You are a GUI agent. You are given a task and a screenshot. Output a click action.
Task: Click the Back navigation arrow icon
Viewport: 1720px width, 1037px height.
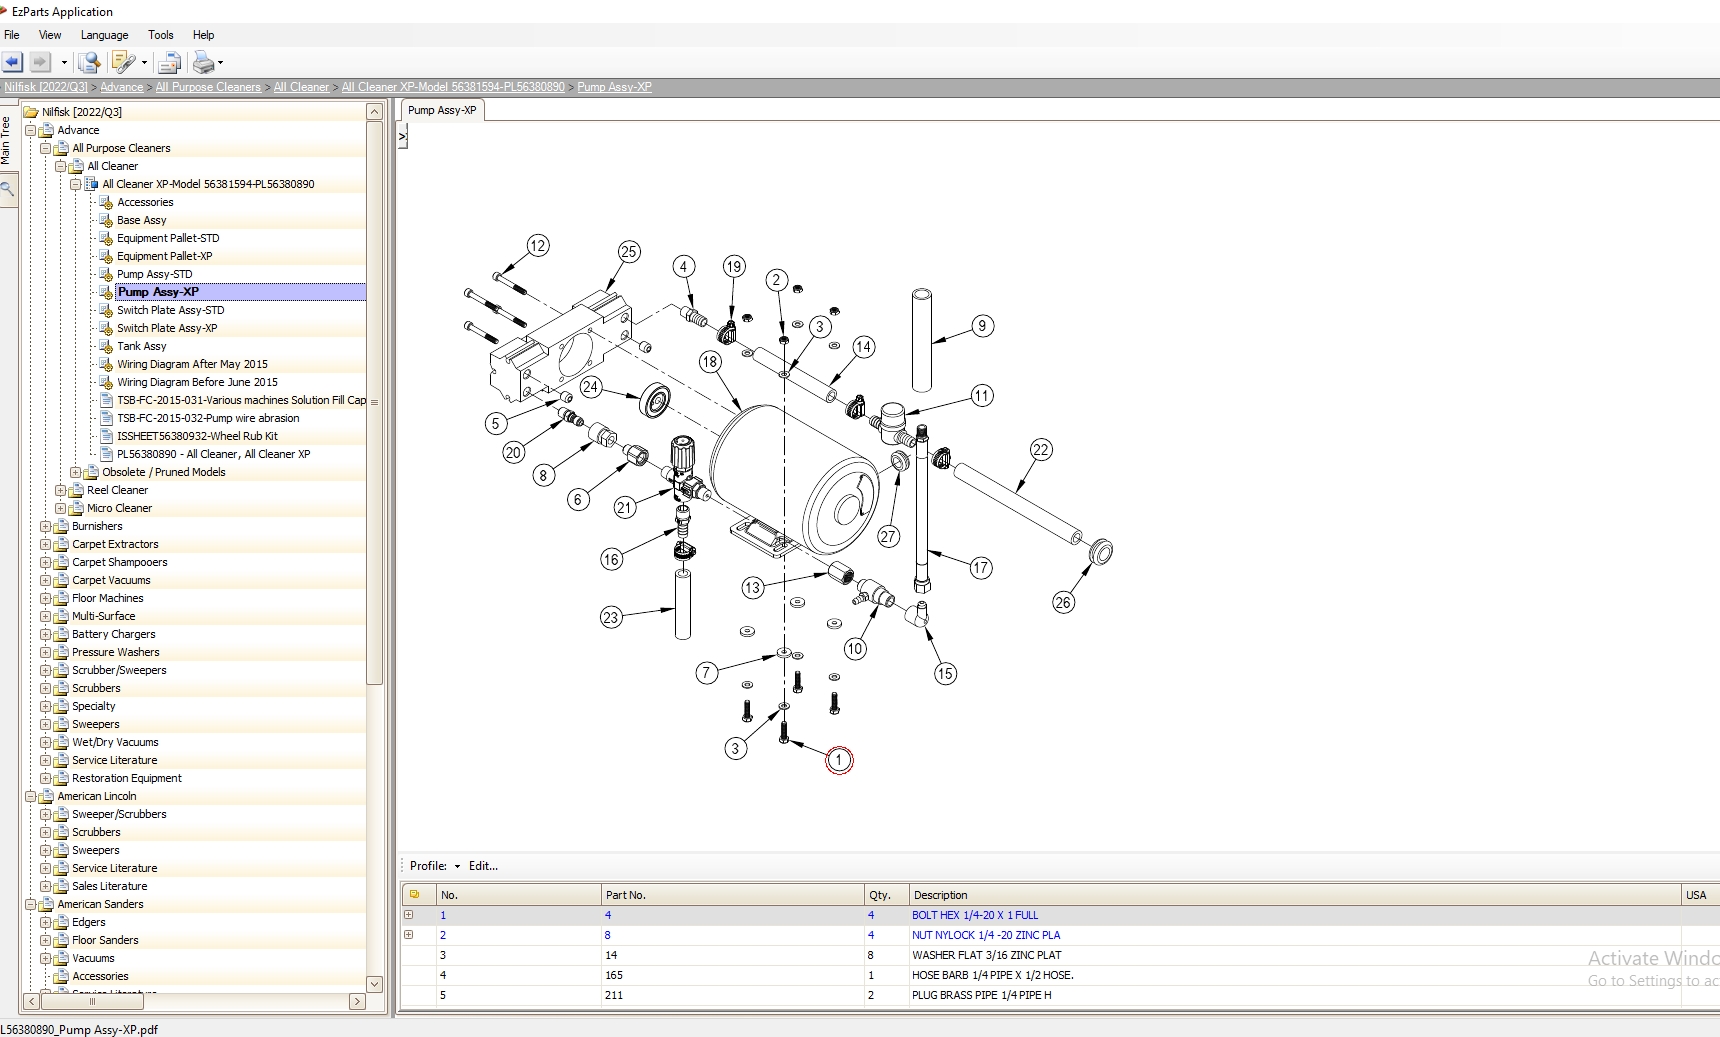coord(12,62)
